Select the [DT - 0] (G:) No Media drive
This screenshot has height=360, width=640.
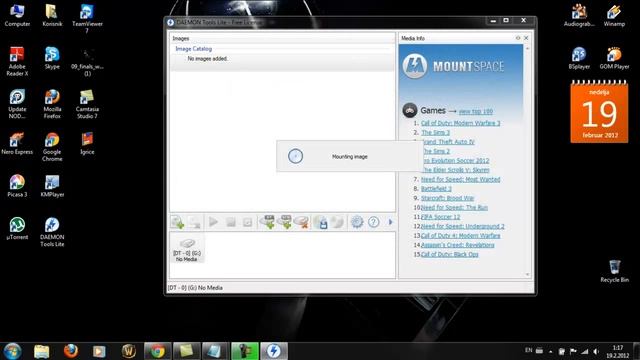click(x=187, y=249)
